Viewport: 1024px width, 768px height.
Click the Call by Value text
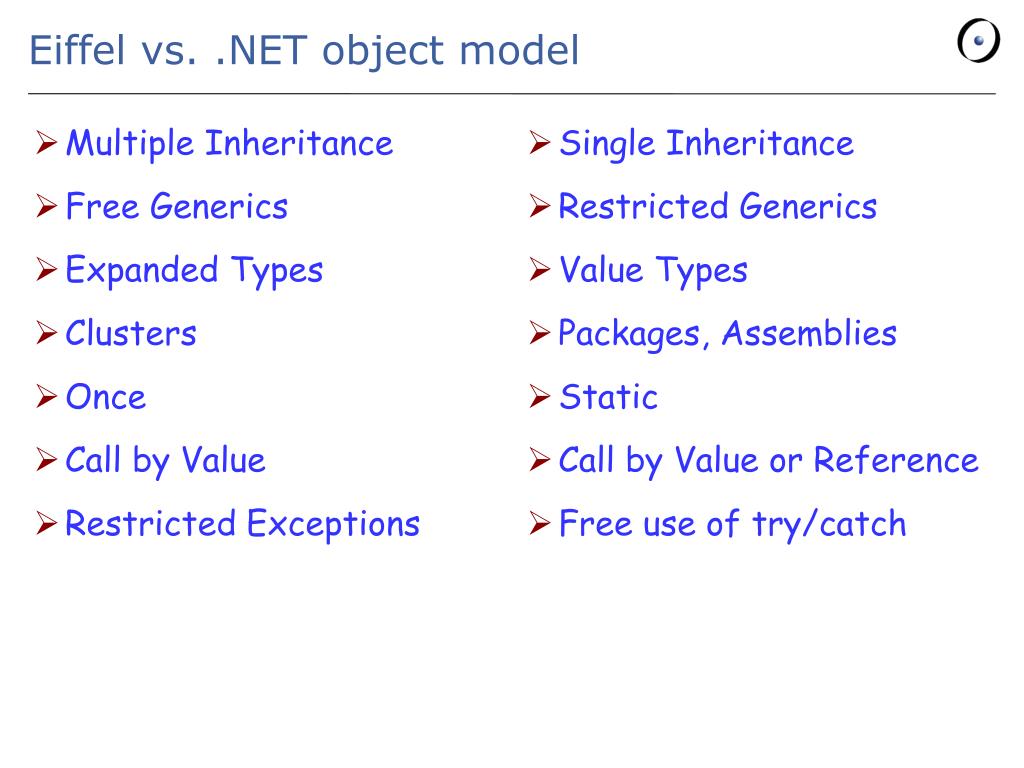coord(165,460)
